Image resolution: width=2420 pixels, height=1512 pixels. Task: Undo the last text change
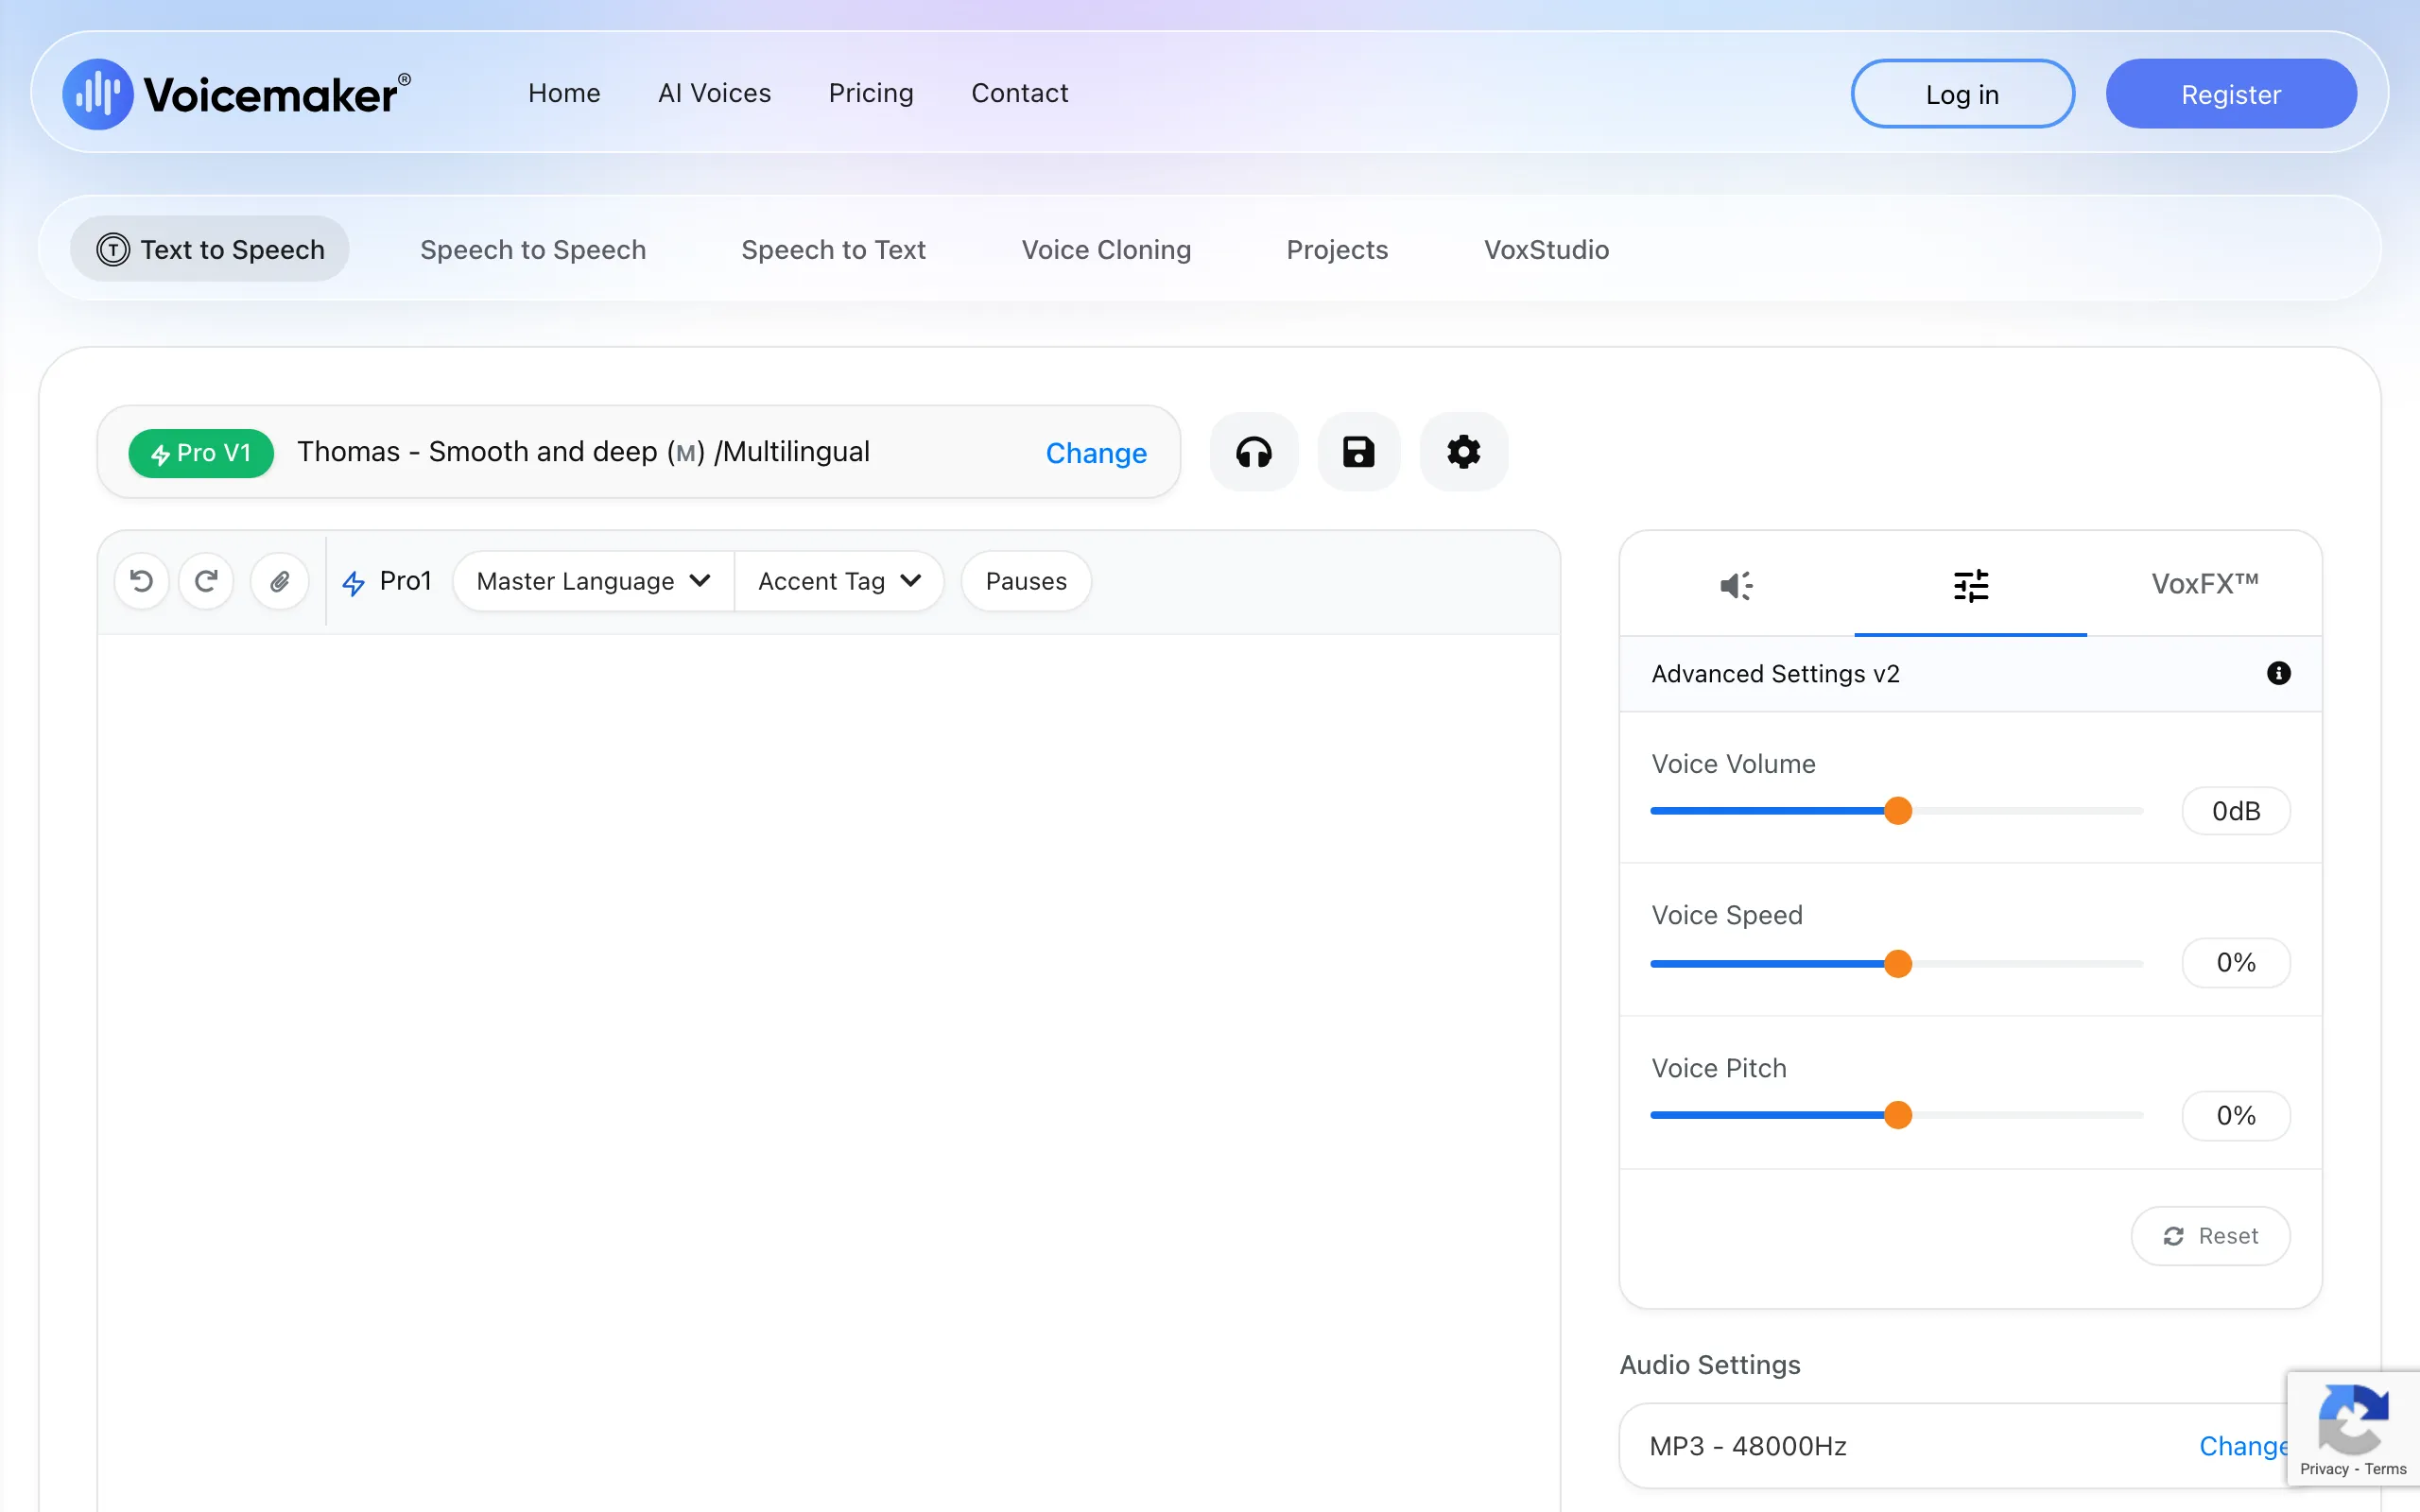tap(142, 580)
